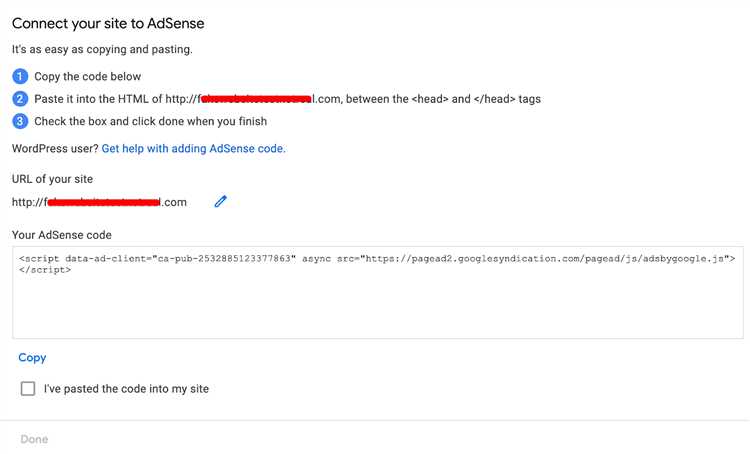The height and width of the screenshot is (454, 750).
Task: Click the pencil icon to edit site URL
Action: pyautogui.click(x=221, y=202)
